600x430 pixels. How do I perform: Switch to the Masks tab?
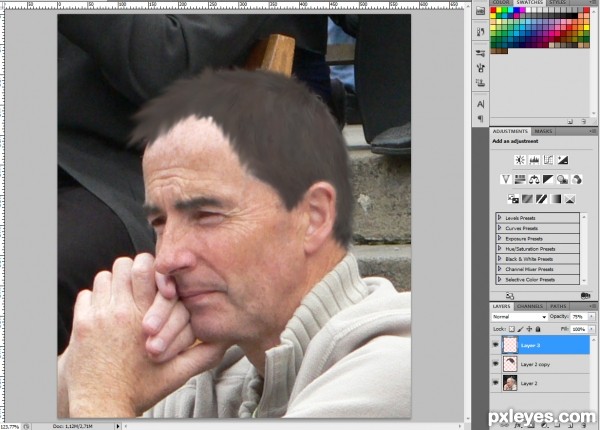point(543,131)
